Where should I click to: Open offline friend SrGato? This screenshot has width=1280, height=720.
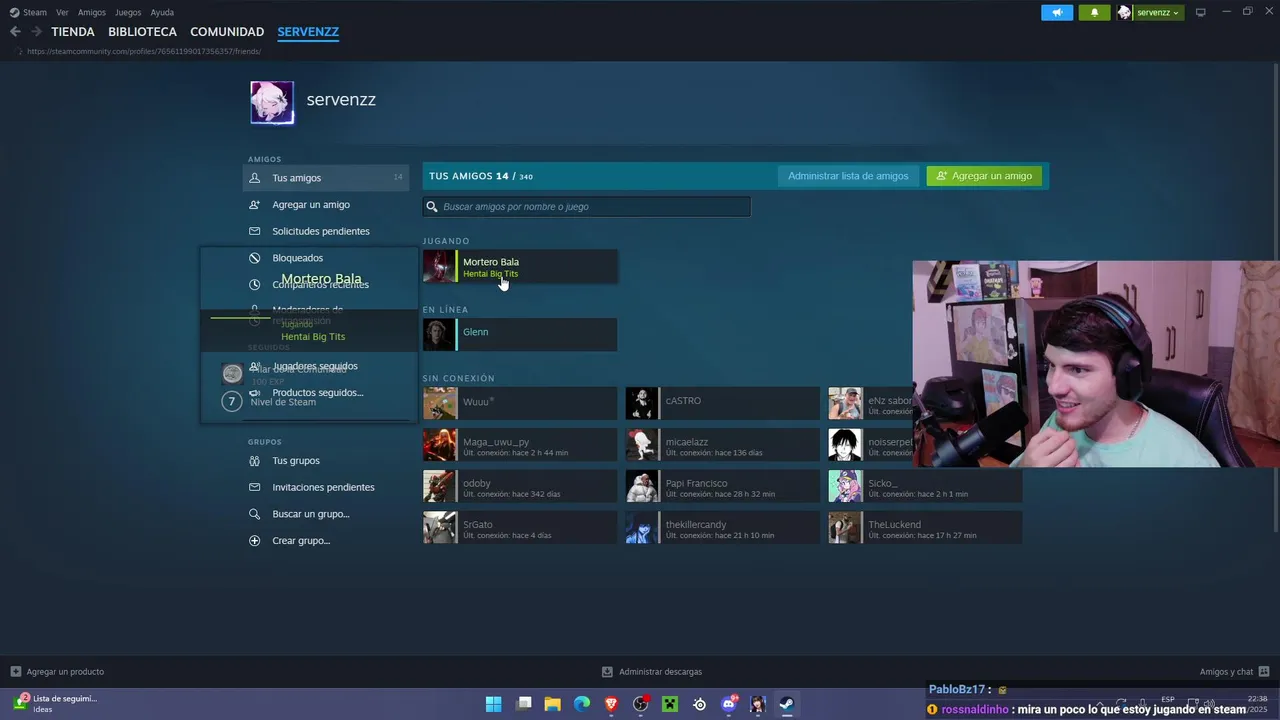coord(519,528)
